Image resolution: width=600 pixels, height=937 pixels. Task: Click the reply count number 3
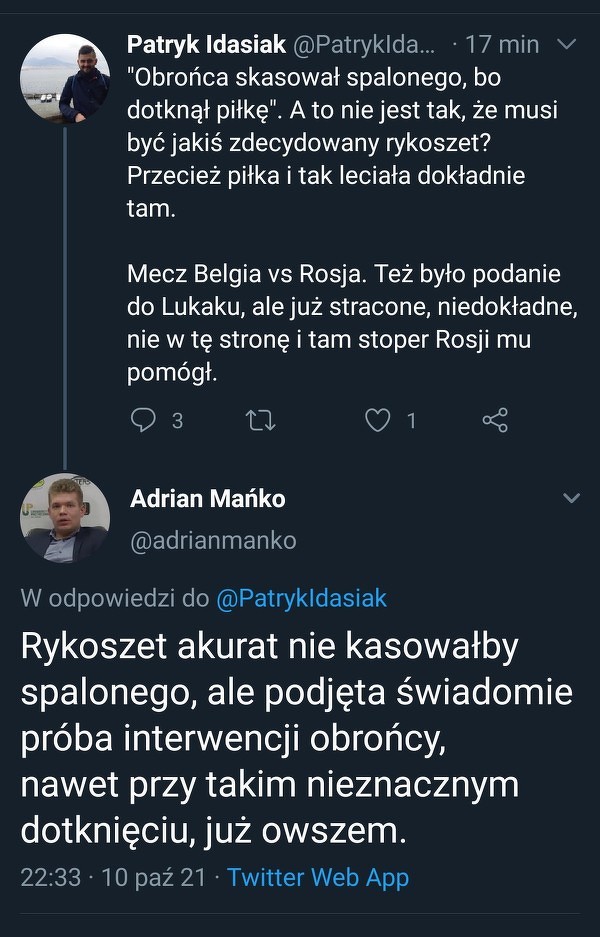point(177,421)
